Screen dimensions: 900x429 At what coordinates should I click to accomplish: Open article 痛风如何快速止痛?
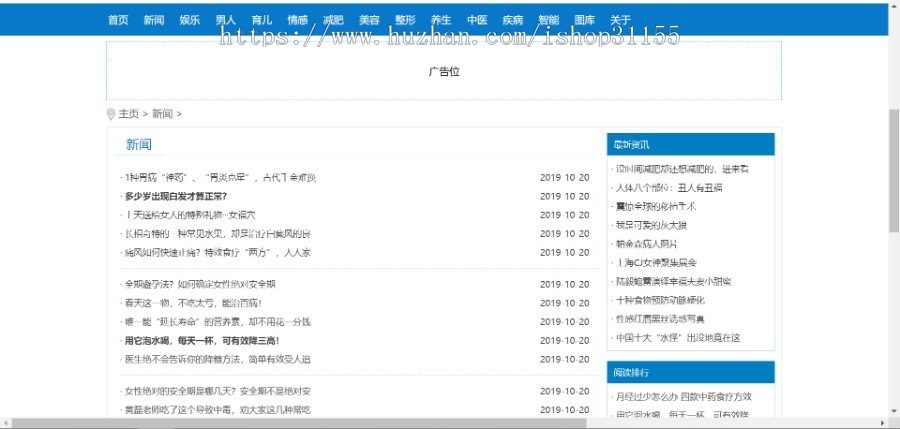[x=218, y=252]
